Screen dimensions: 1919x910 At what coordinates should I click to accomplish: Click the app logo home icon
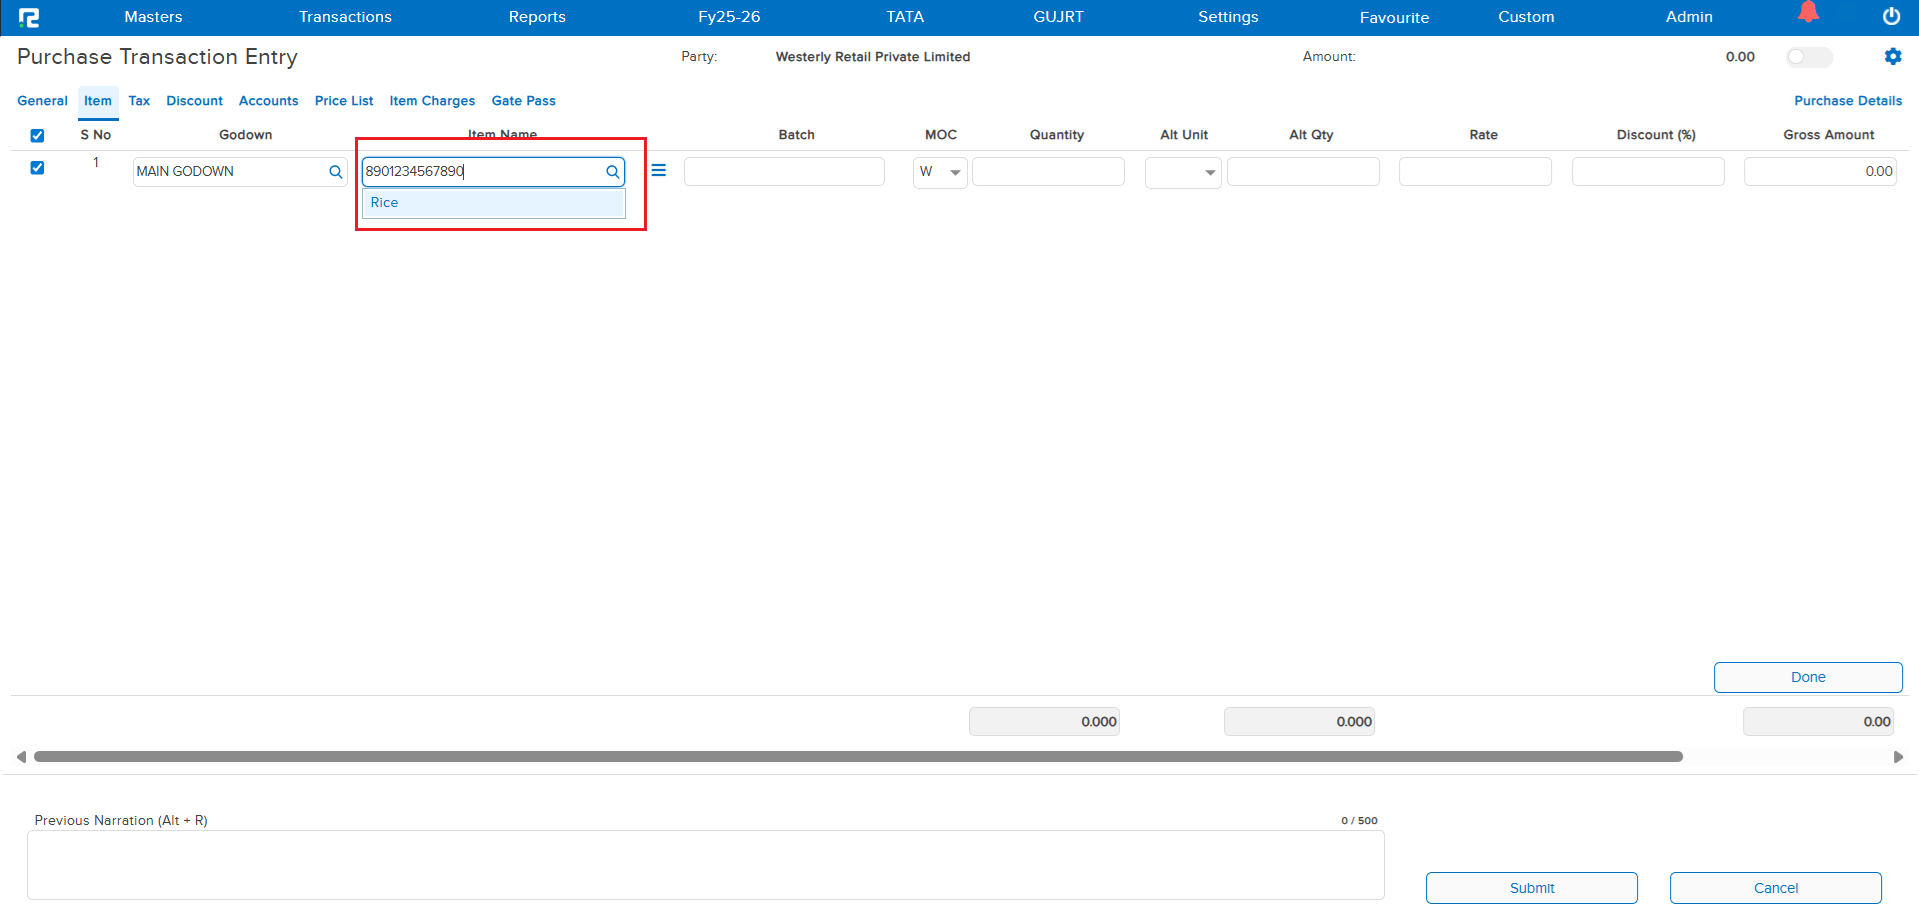29,17
